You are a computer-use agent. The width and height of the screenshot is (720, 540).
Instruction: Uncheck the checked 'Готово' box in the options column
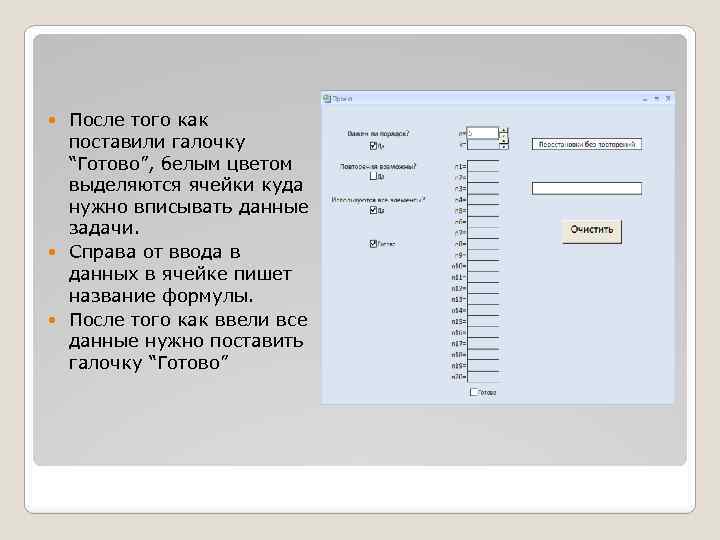tap(373, 243)
